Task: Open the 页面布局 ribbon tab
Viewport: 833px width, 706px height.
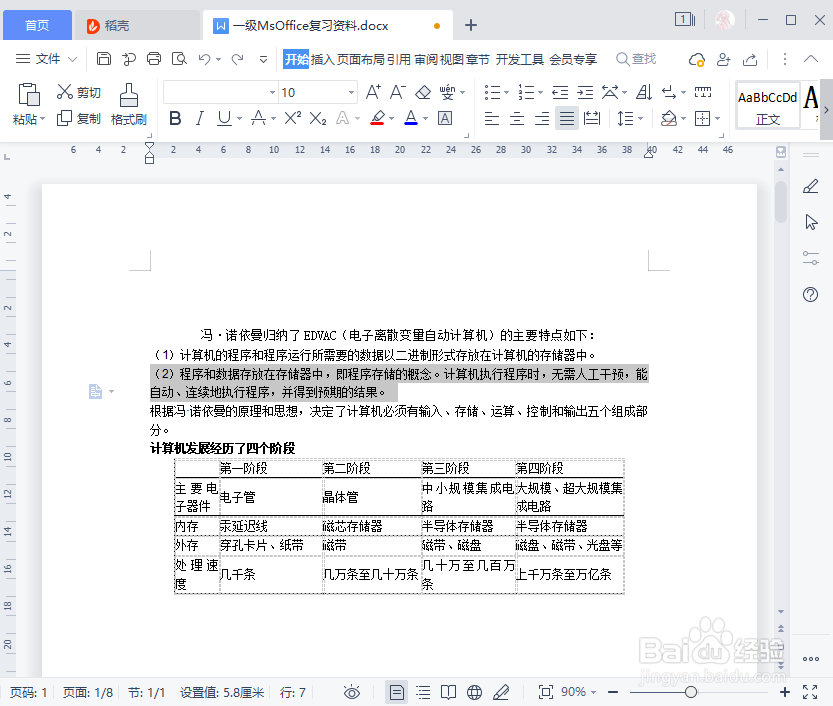Action: coord(361,59)
